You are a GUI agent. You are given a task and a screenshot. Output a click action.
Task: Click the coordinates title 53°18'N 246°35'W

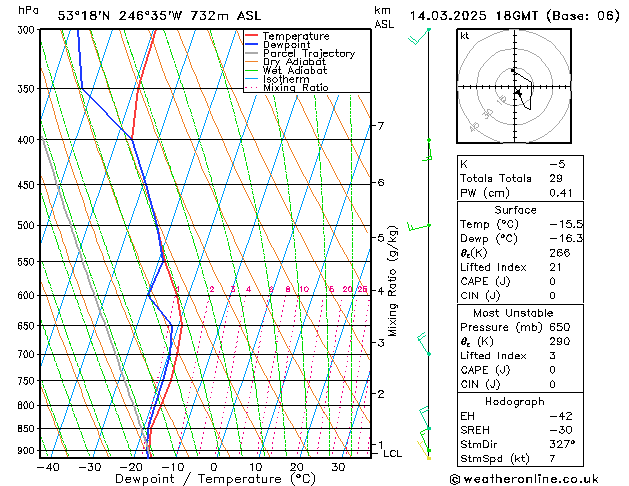tap(120, 16)
